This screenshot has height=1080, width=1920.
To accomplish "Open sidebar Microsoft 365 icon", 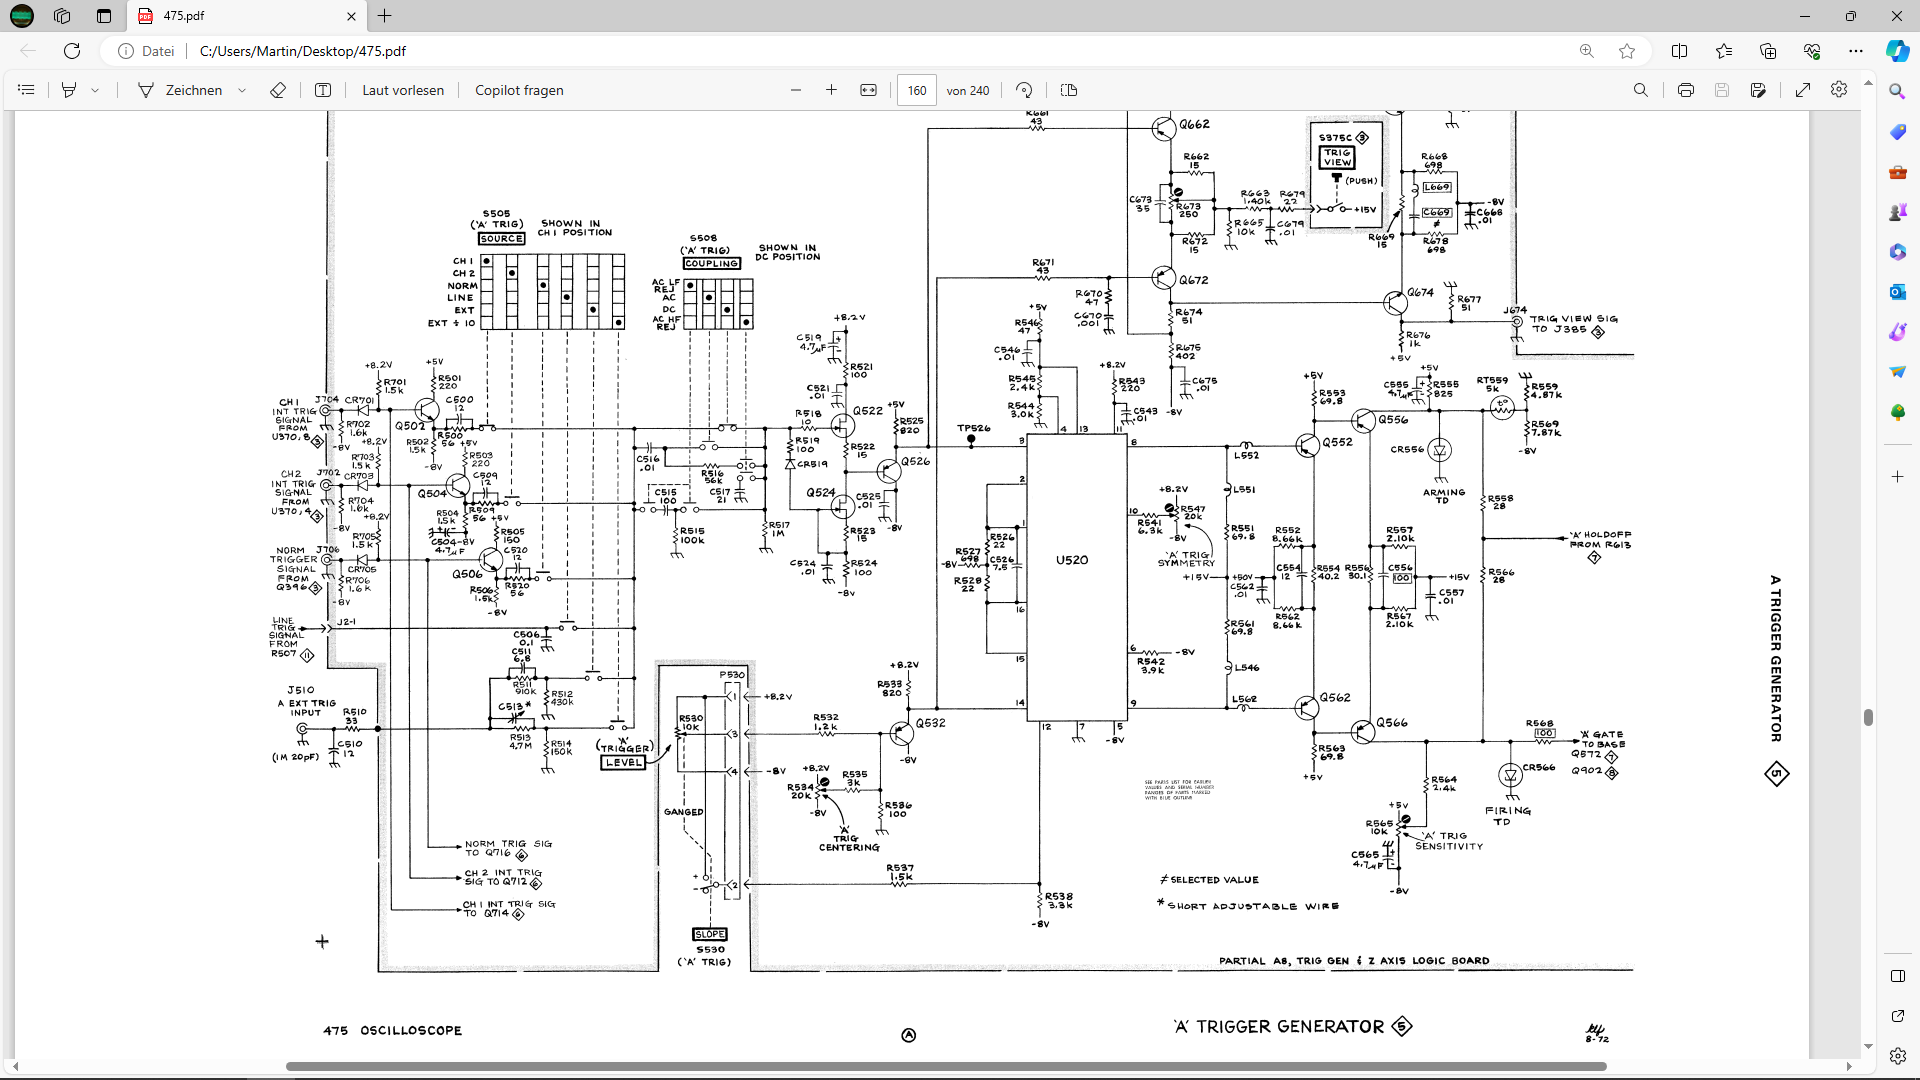I will pyautogui.click(x=1897, y=252).
